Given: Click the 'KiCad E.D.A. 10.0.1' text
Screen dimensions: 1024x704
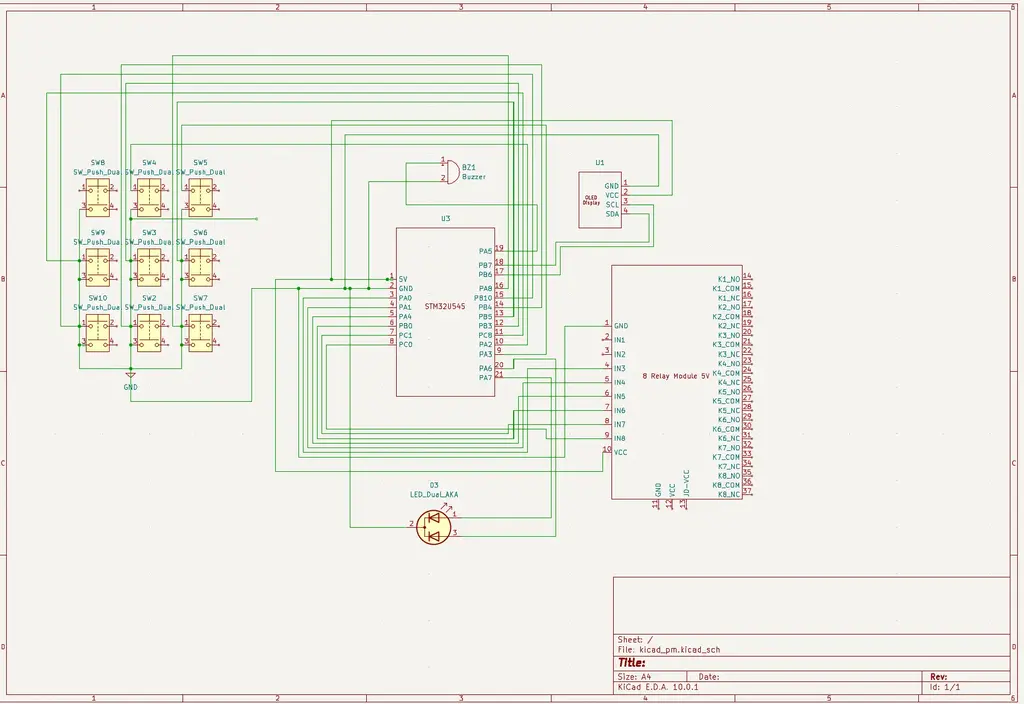Looking at the screenshot, I should 658,687.
